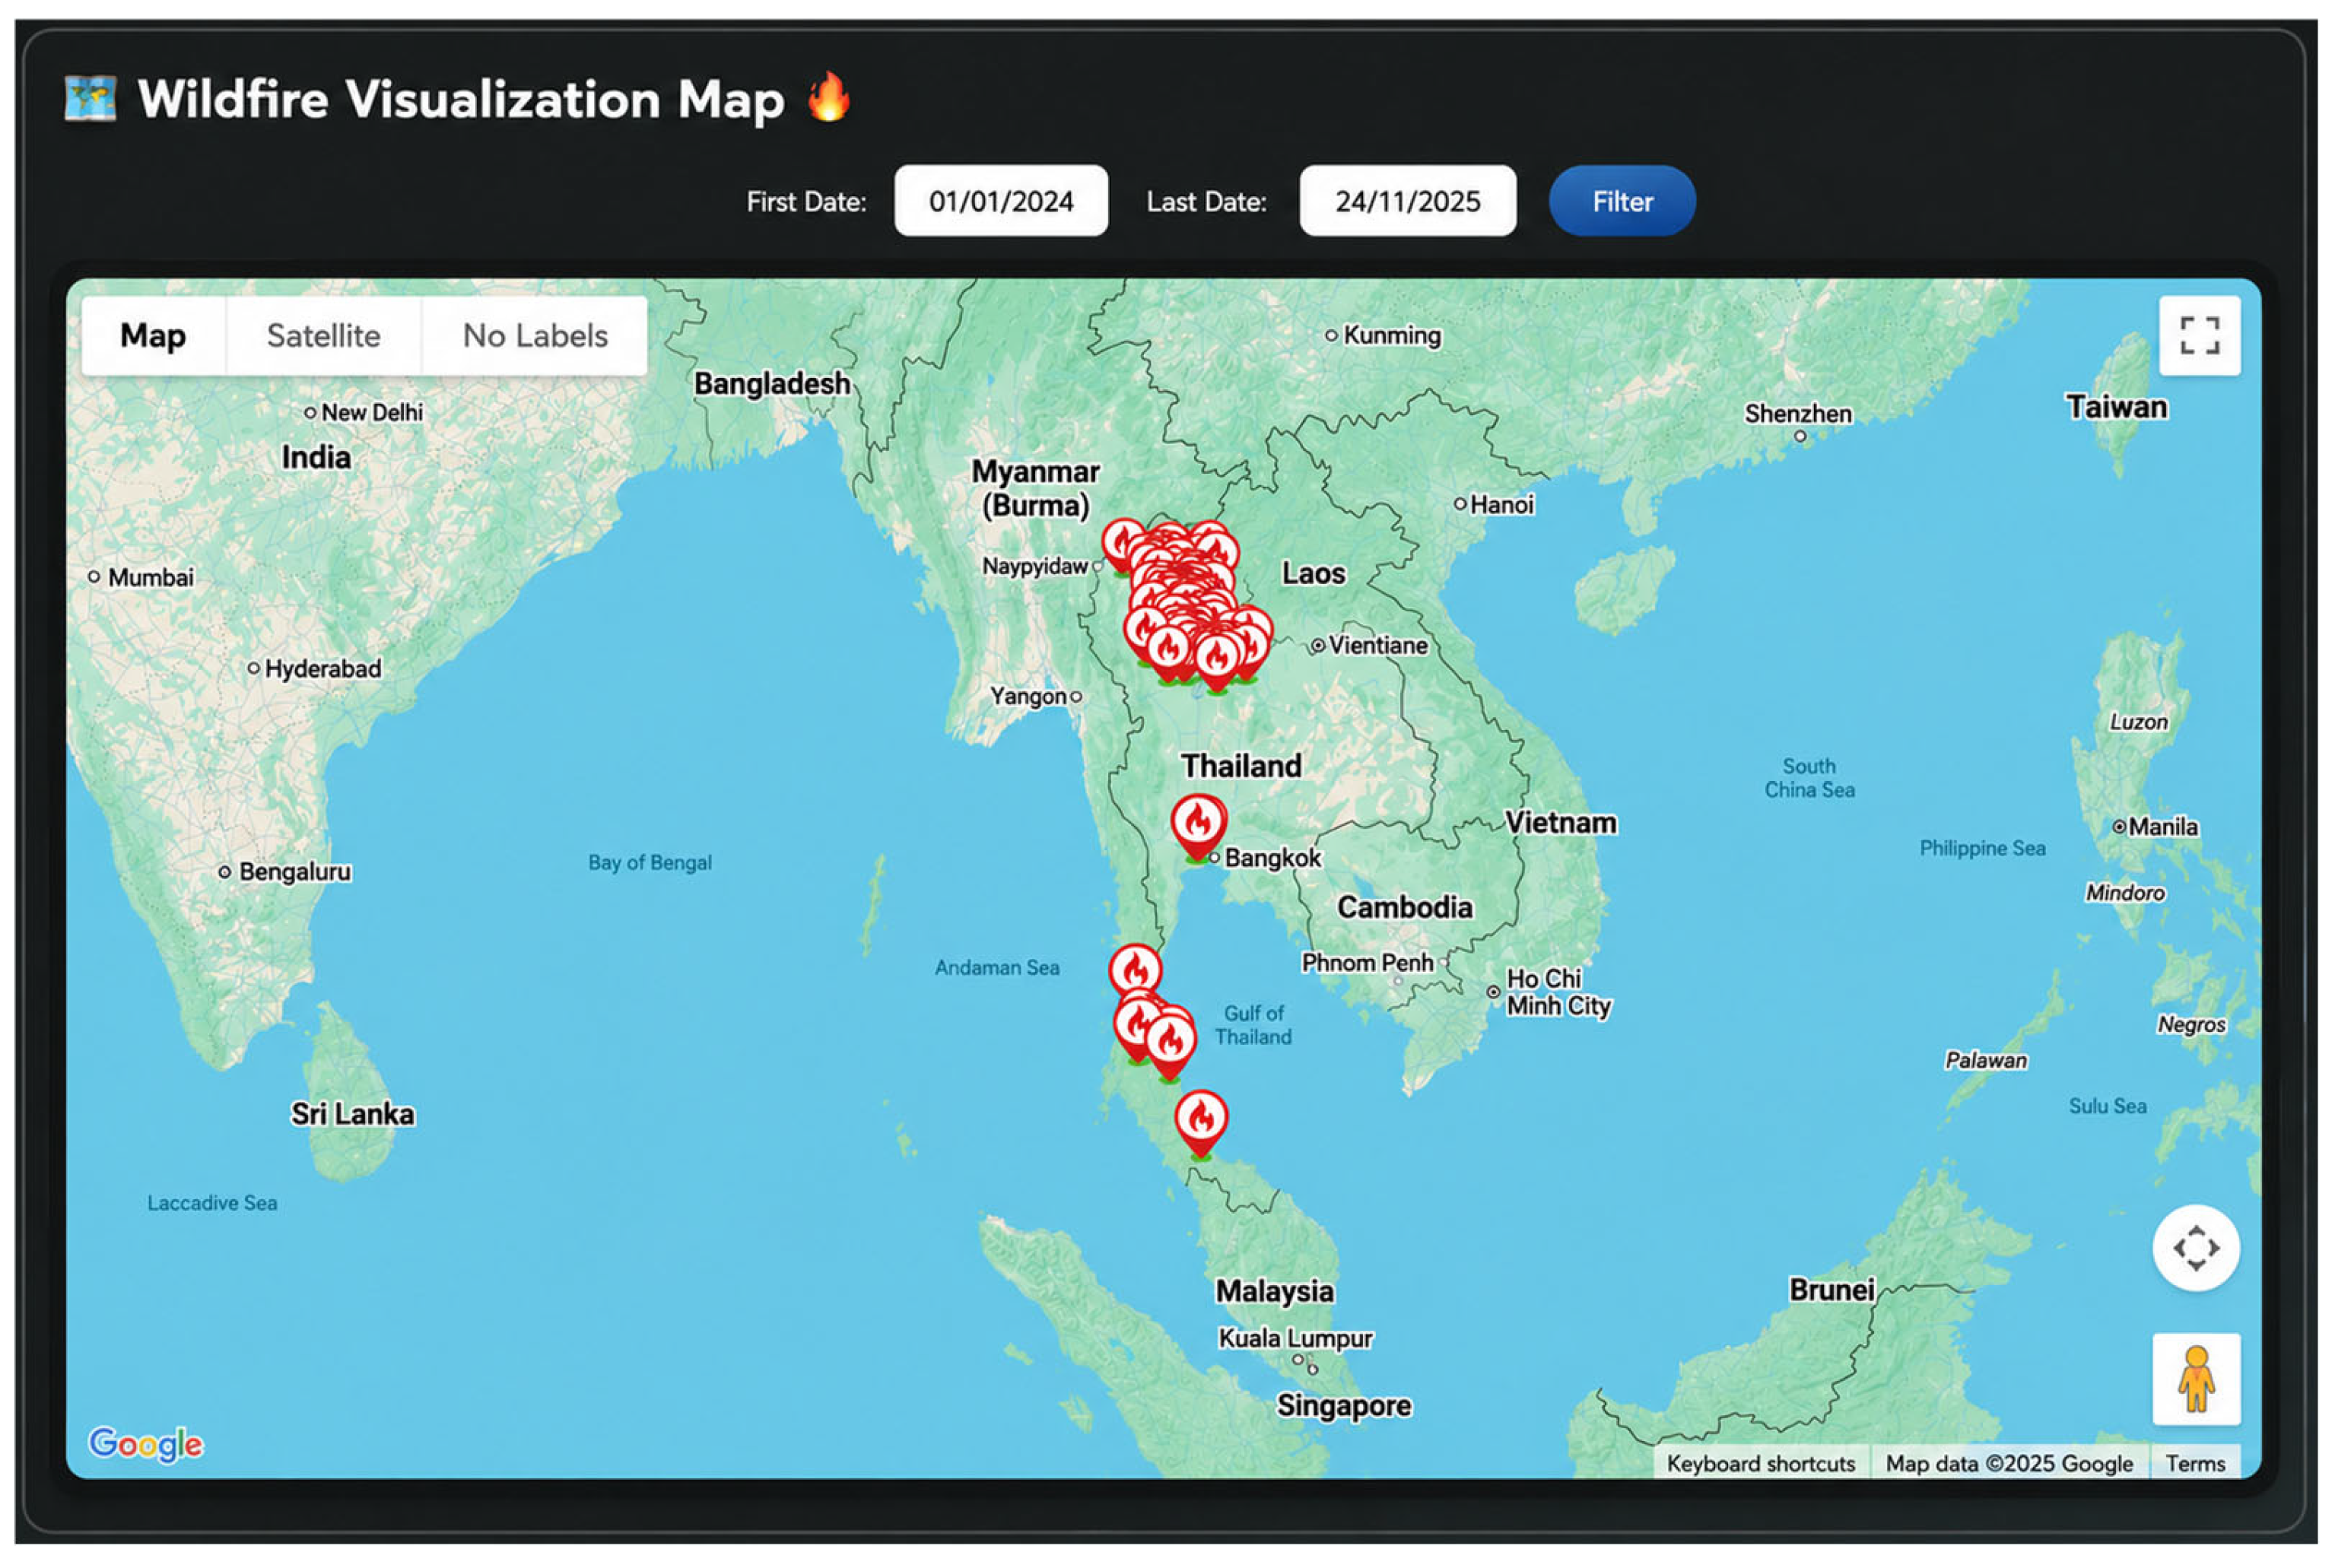Click the Phnom Penh city label
This screenshot has height=1568, width=2335.
click(1367, 962)
